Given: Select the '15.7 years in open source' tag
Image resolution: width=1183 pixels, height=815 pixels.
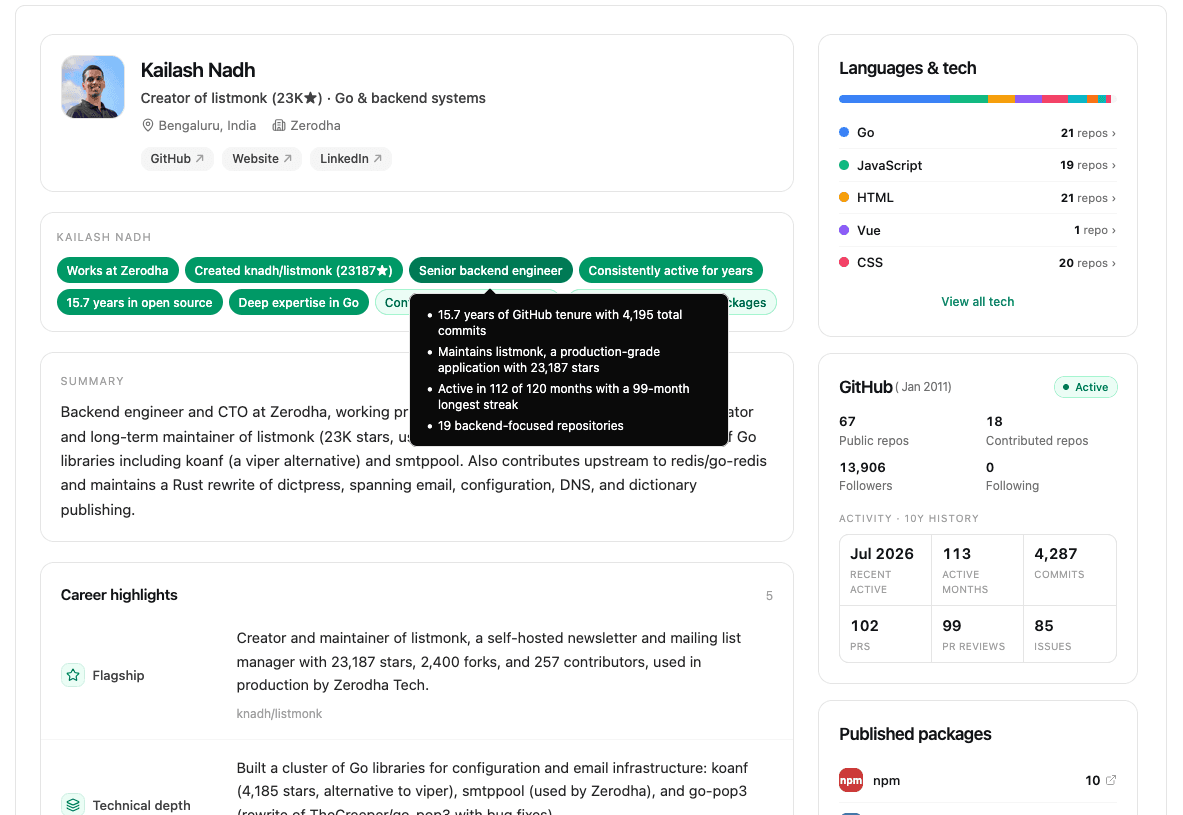Looking at the screenshot, I should tap(140, 303).
